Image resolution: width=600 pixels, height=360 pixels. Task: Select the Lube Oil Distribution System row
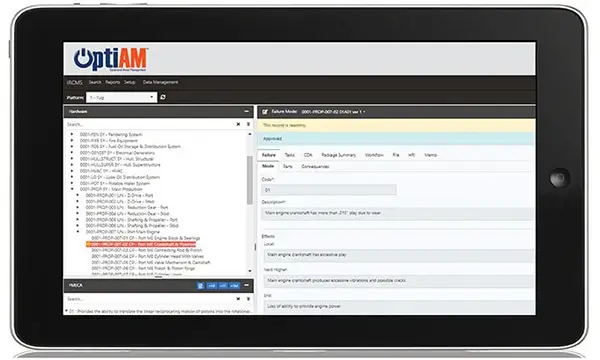[120, 177]
